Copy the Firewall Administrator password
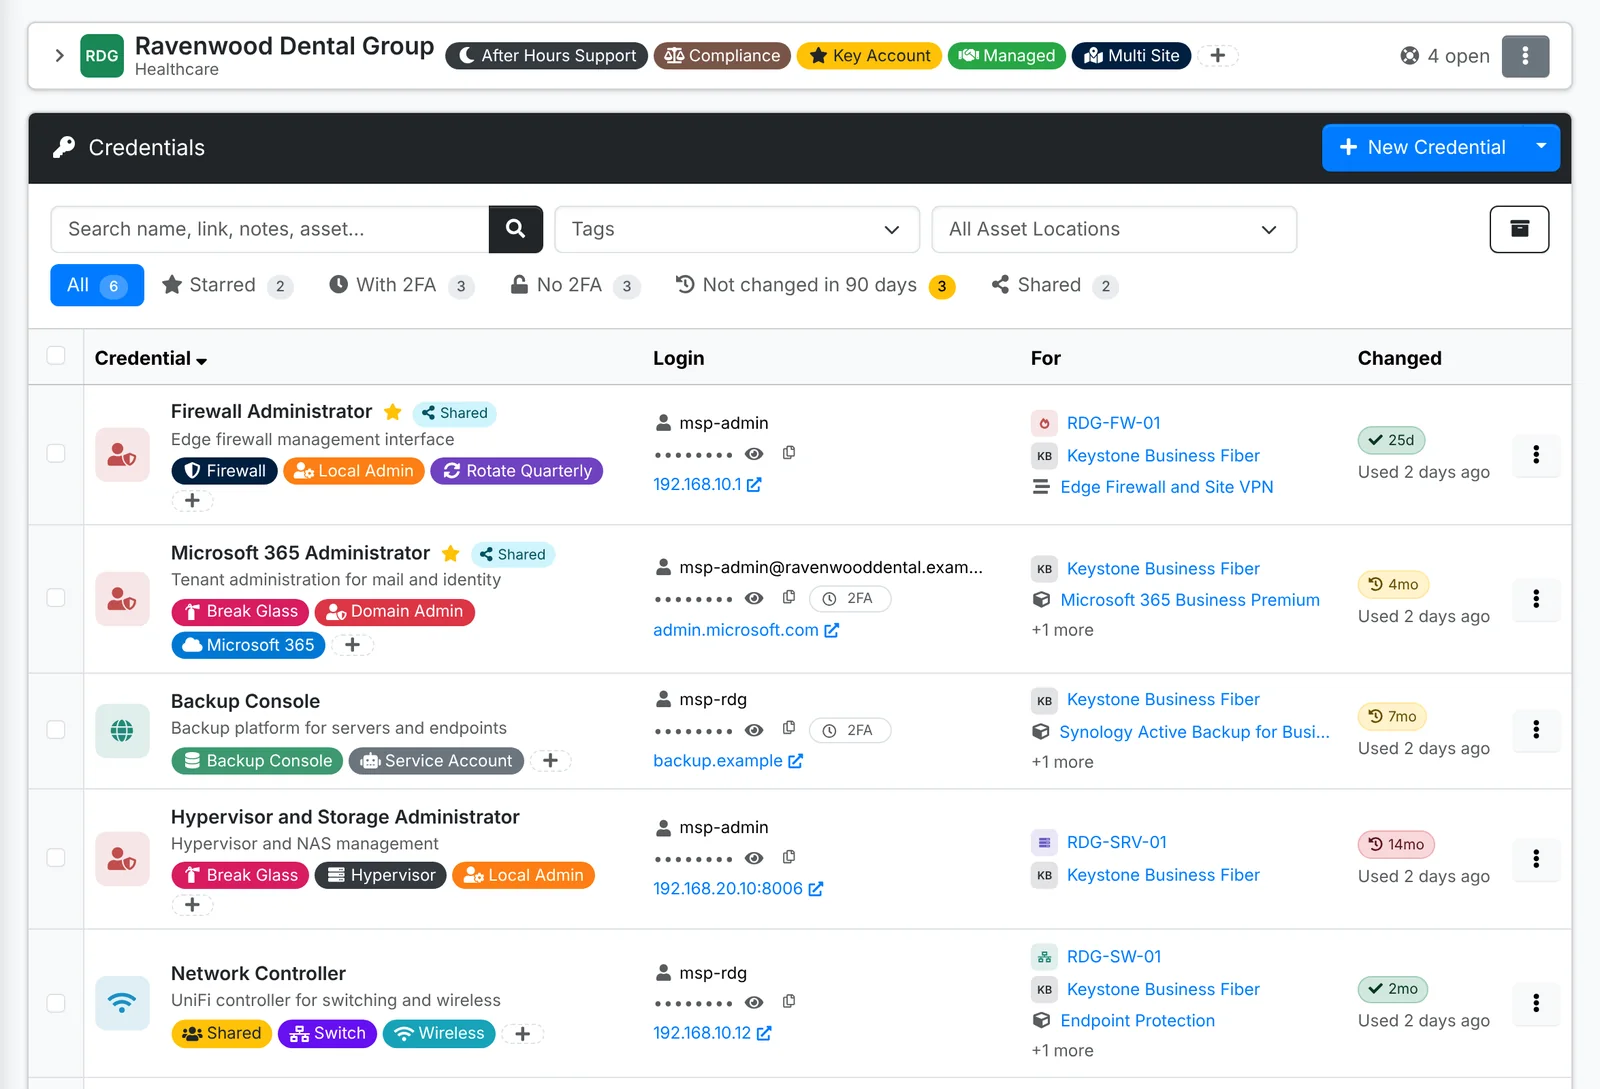The height and width of the screenshot is (1089, 1600). tap(789, 453)
